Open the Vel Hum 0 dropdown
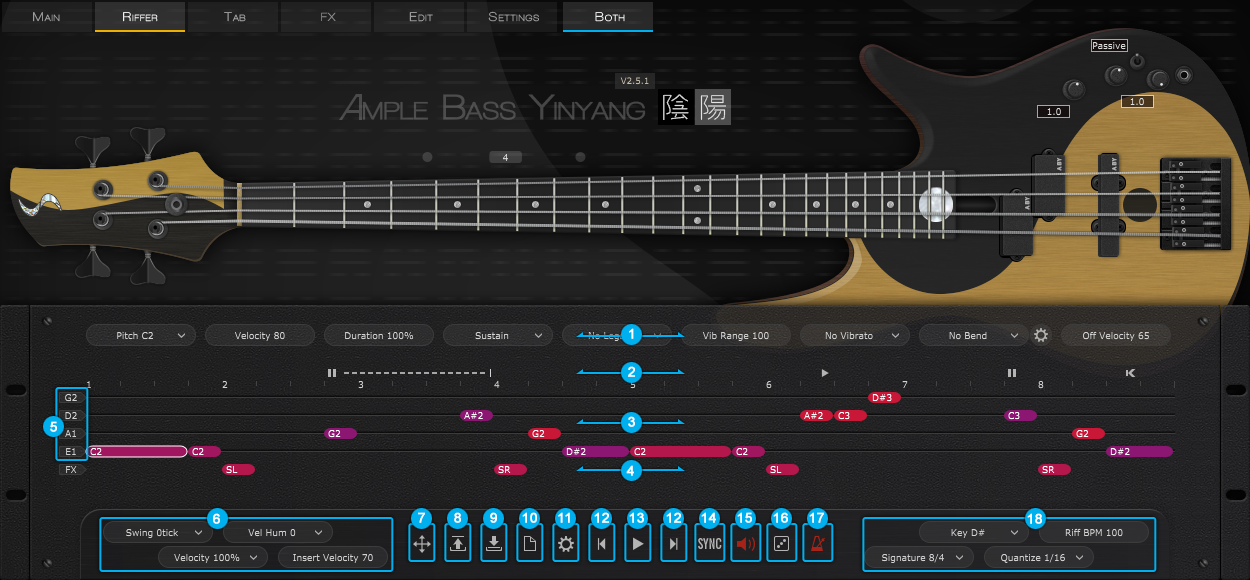 pyautogui.click(x=278, y=533)
